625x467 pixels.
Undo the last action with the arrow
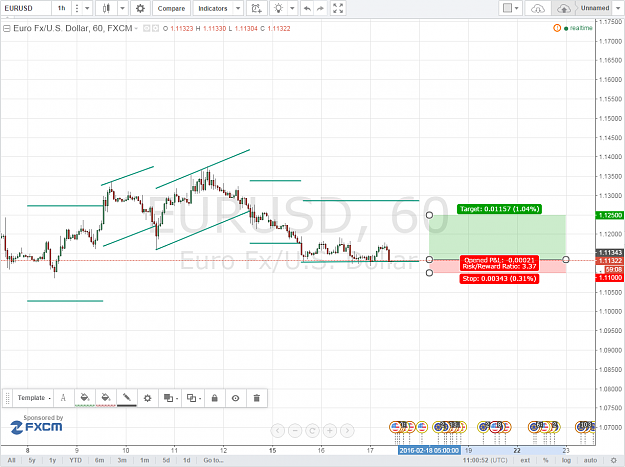pos(307,8)
